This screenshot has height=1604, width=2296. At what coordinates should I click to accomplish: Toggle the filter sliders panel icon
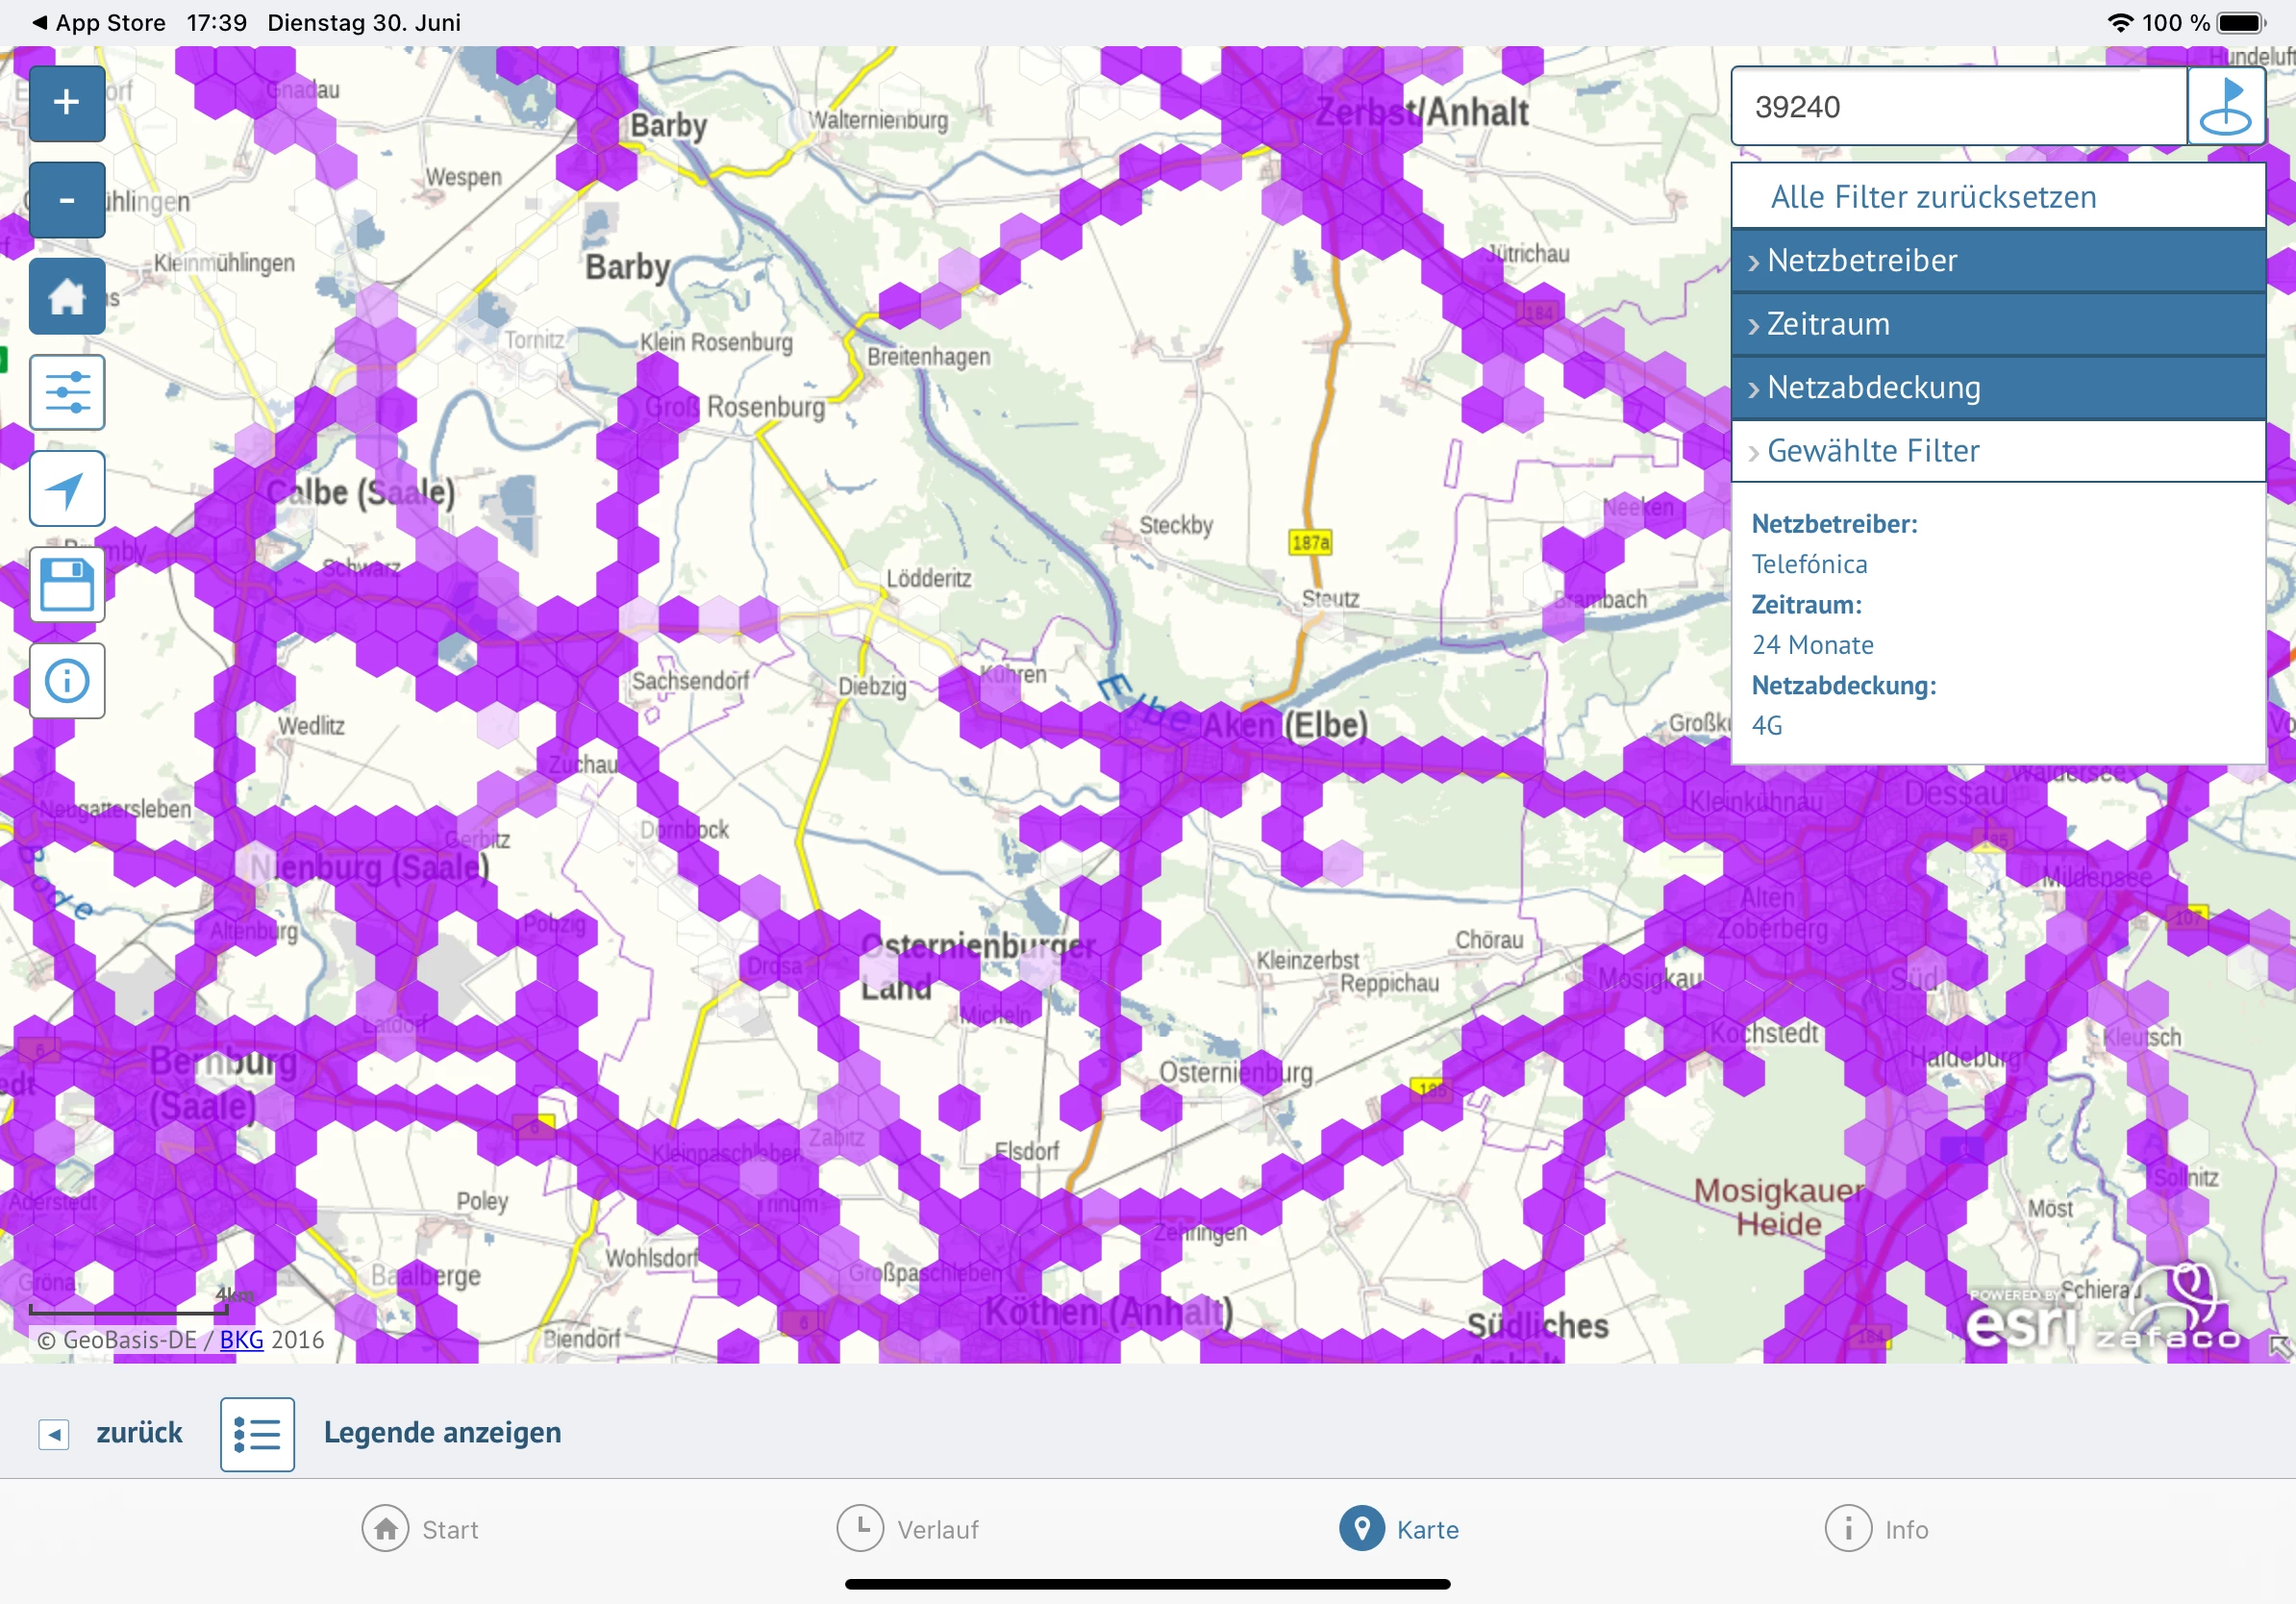(67, 392)
